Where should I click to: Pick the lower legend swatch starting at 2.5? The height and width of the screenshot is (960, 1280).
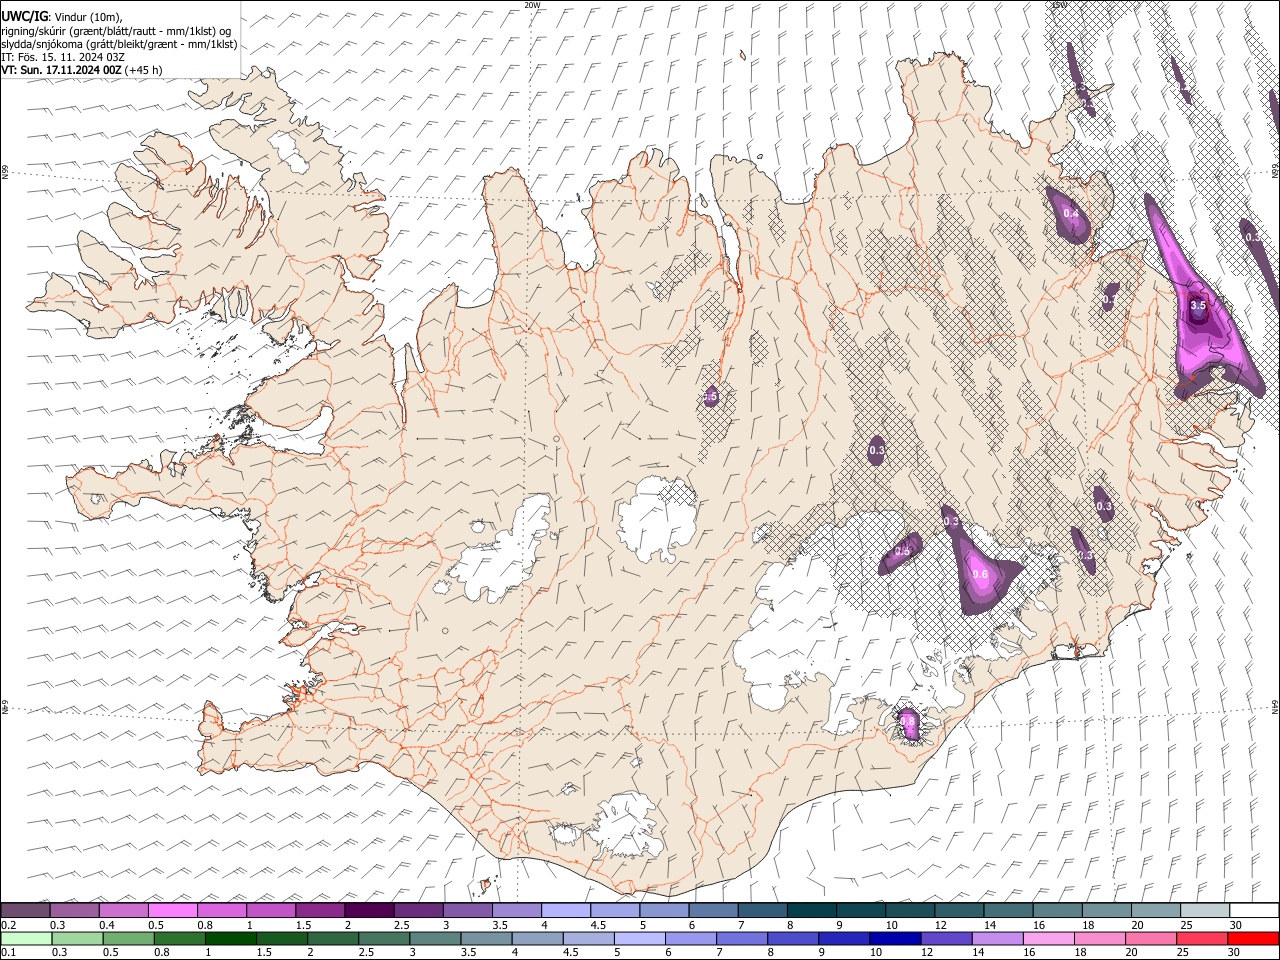point(384,938)
